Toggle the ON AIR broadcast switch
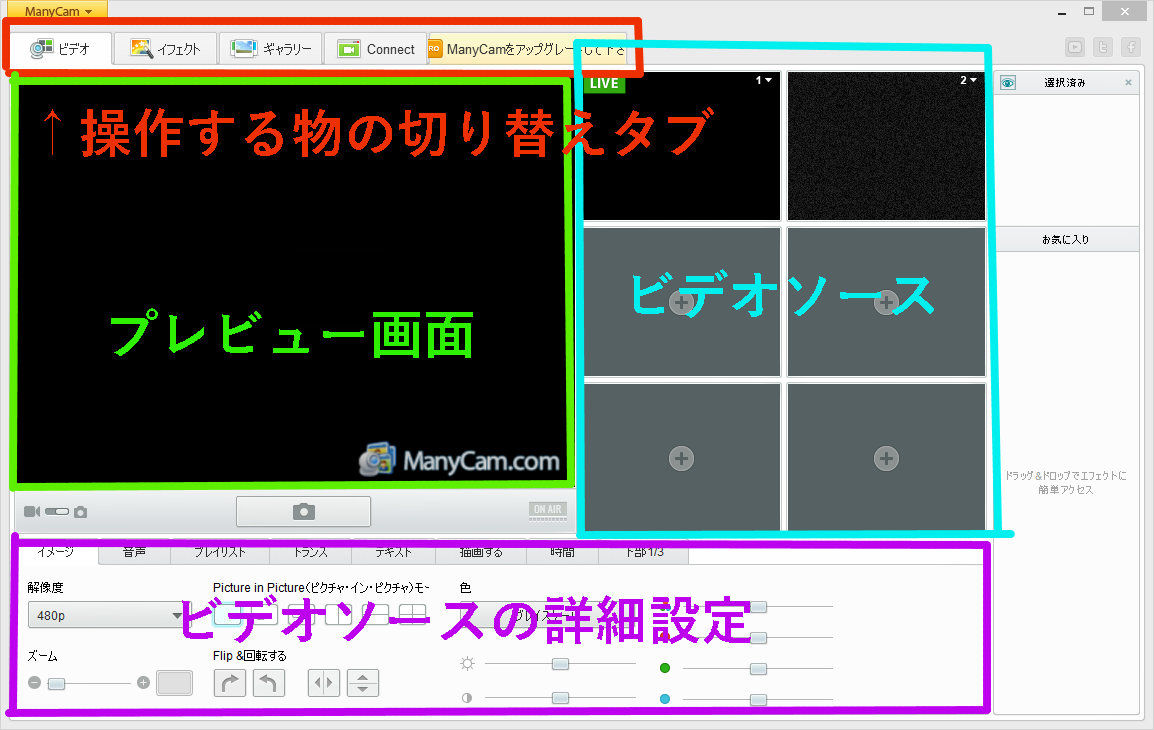This screenshot has height=730, width=1154. (547, 510)
